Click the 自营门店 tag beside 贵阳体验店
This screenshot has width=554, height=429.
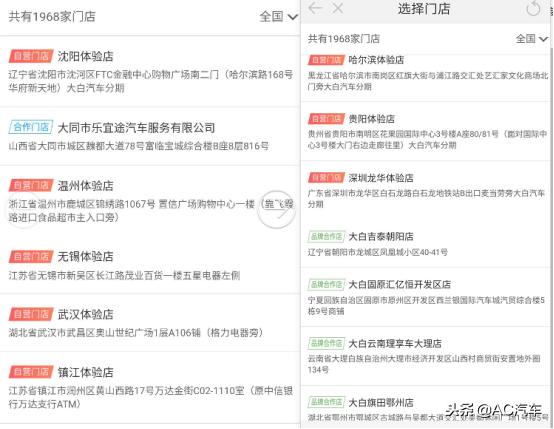pyautogui.click(x=326, y=119)
